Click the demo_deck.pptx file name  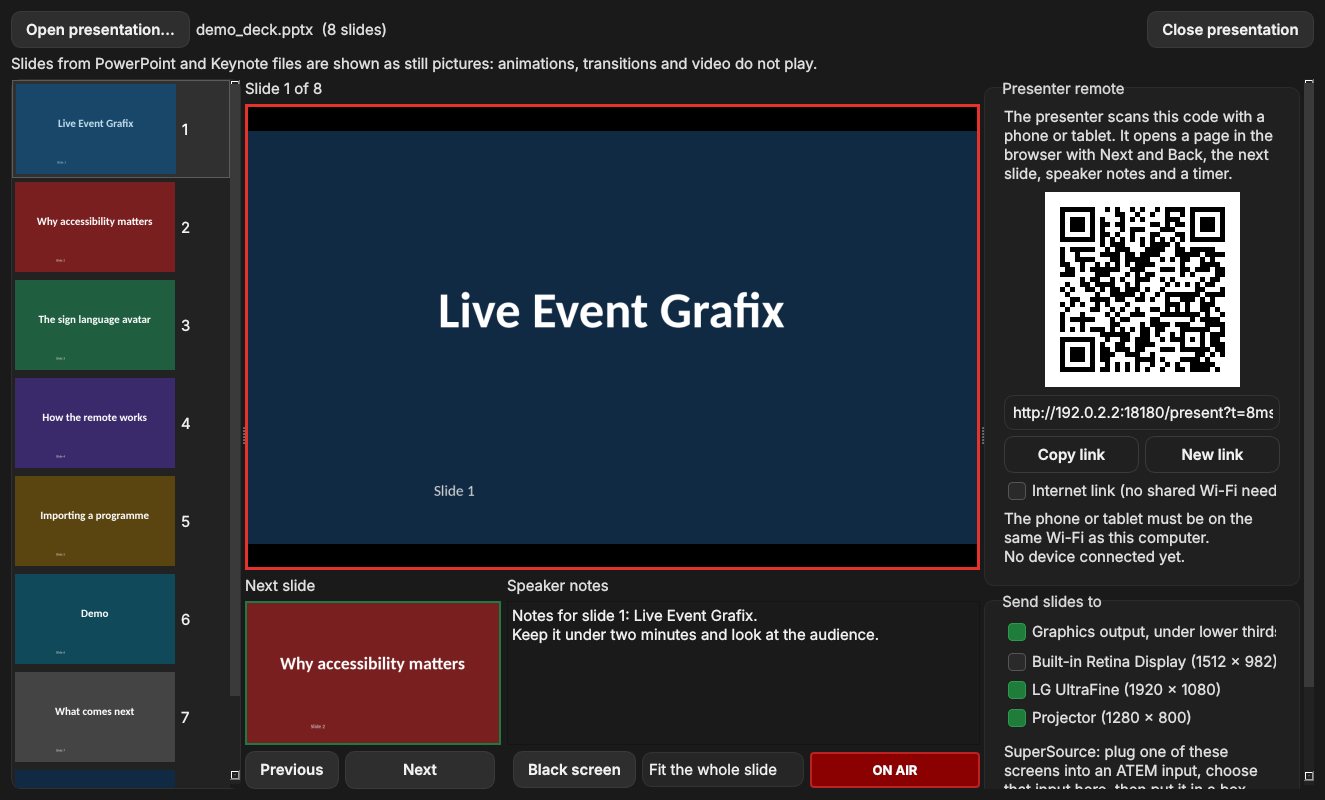point(255,30)
